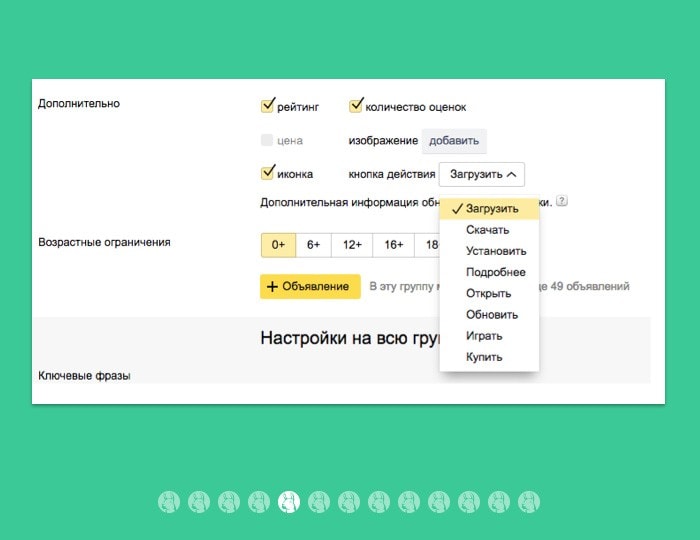This screenshot has height=540, width=700.
Task: Click the Дополнительно label
Action: (79, 104)
